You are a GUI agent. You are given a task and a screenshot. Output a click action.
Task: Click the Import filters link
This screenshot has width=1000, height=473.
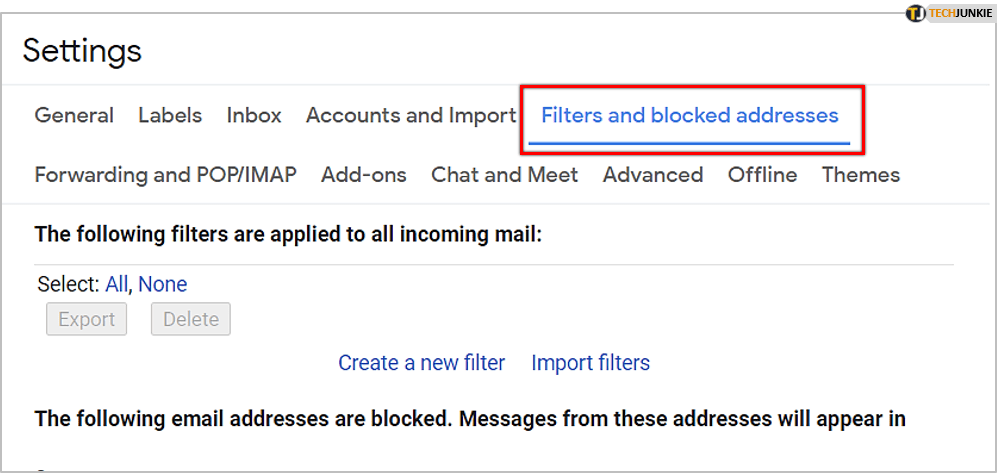tap(590, 363)
